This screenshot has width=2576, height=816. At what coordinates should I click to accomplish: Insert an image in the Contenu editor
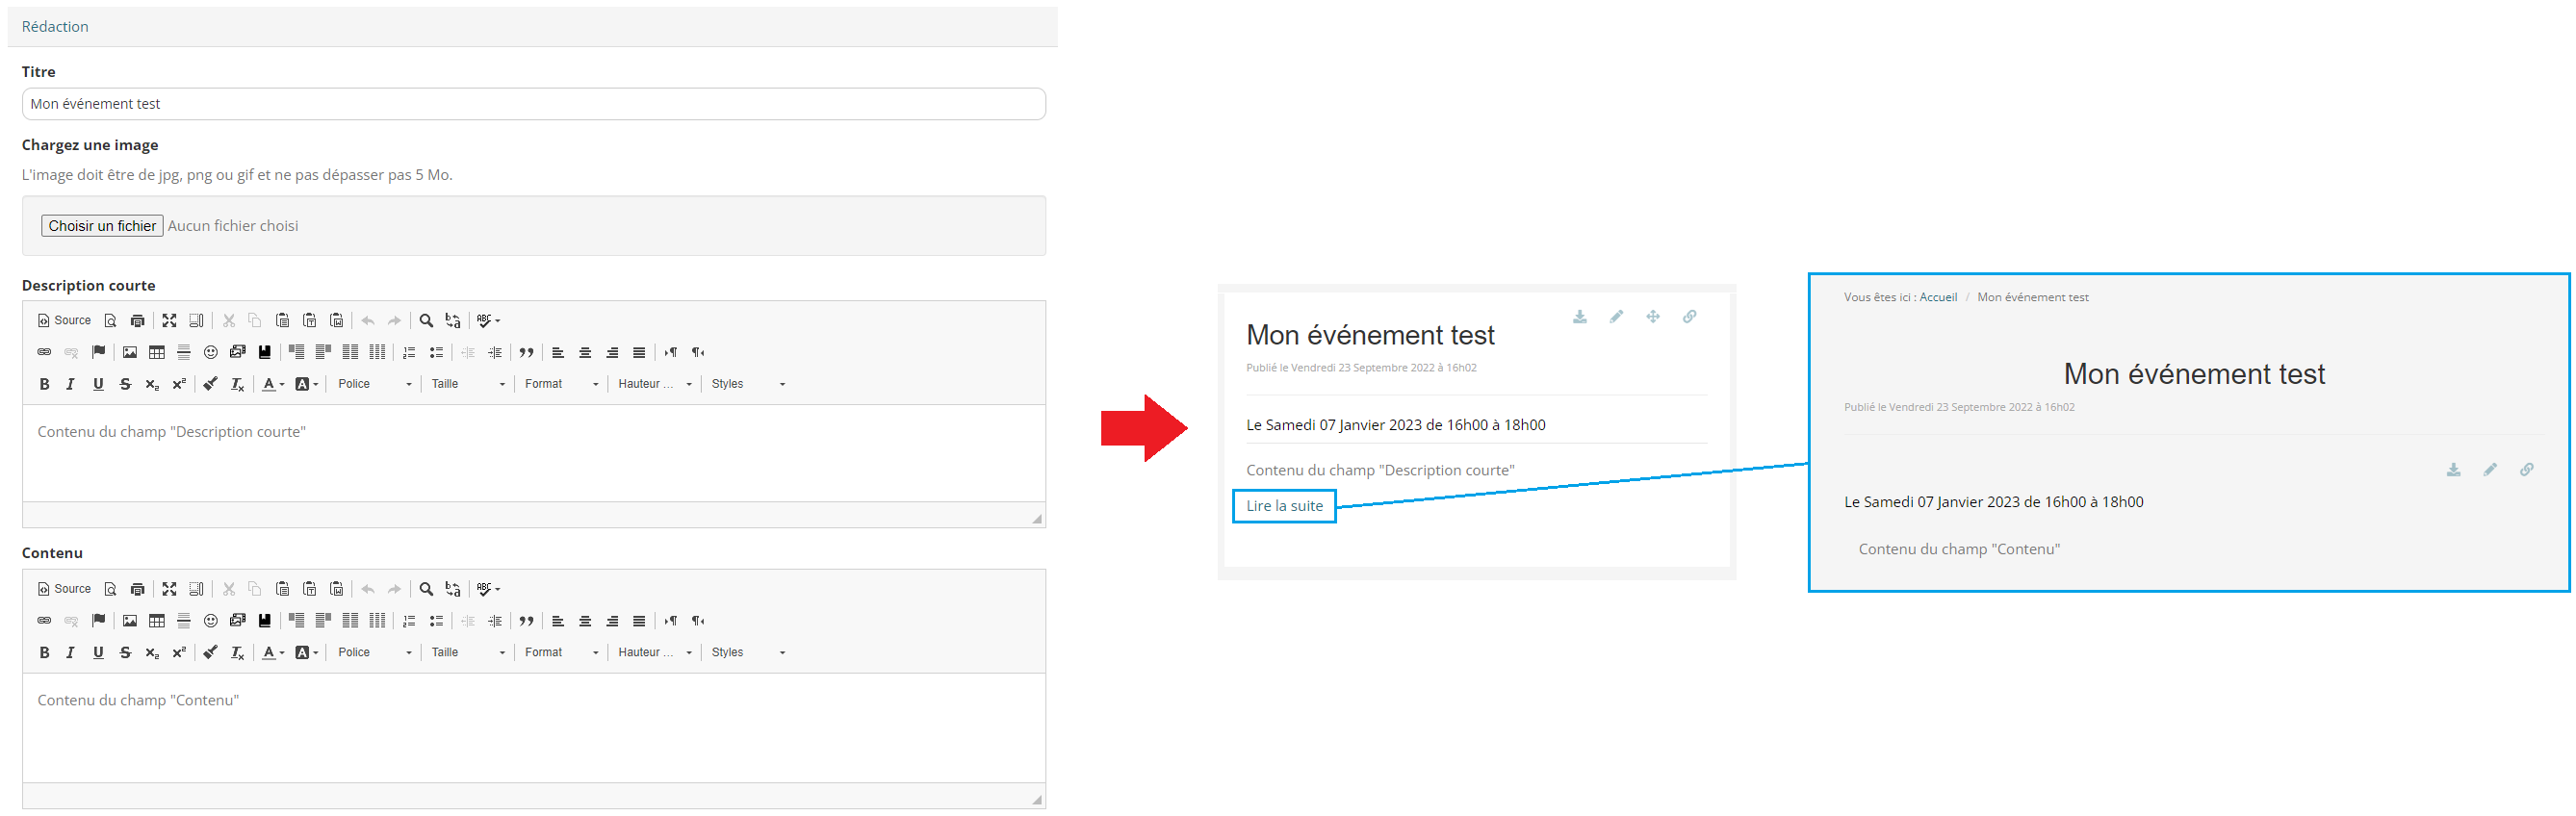(x=130, y=621)
